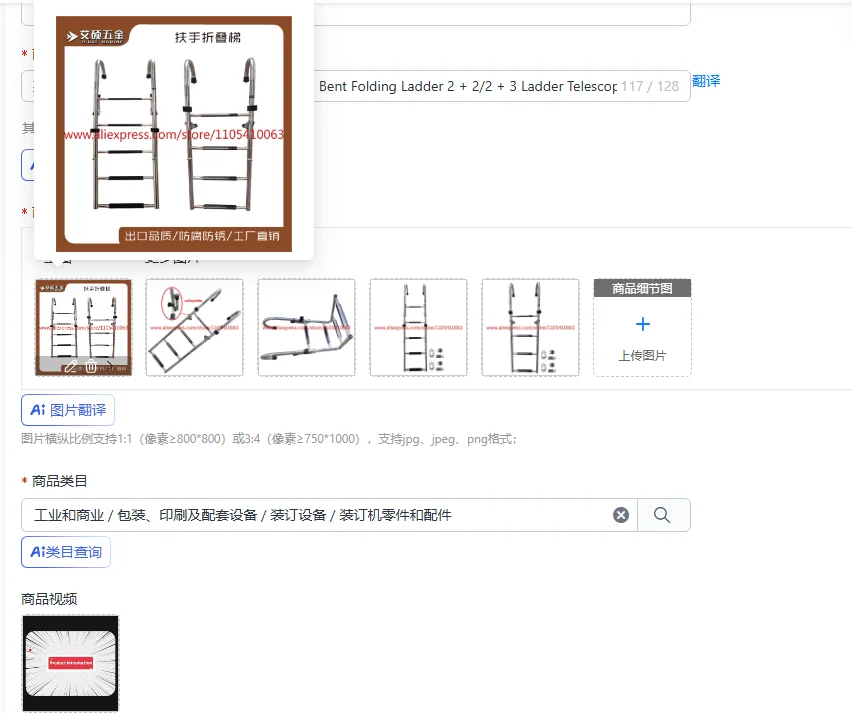Click the 117 / 128 character counter
This screenshot has height=713, width=852.
tap(650, 86)
